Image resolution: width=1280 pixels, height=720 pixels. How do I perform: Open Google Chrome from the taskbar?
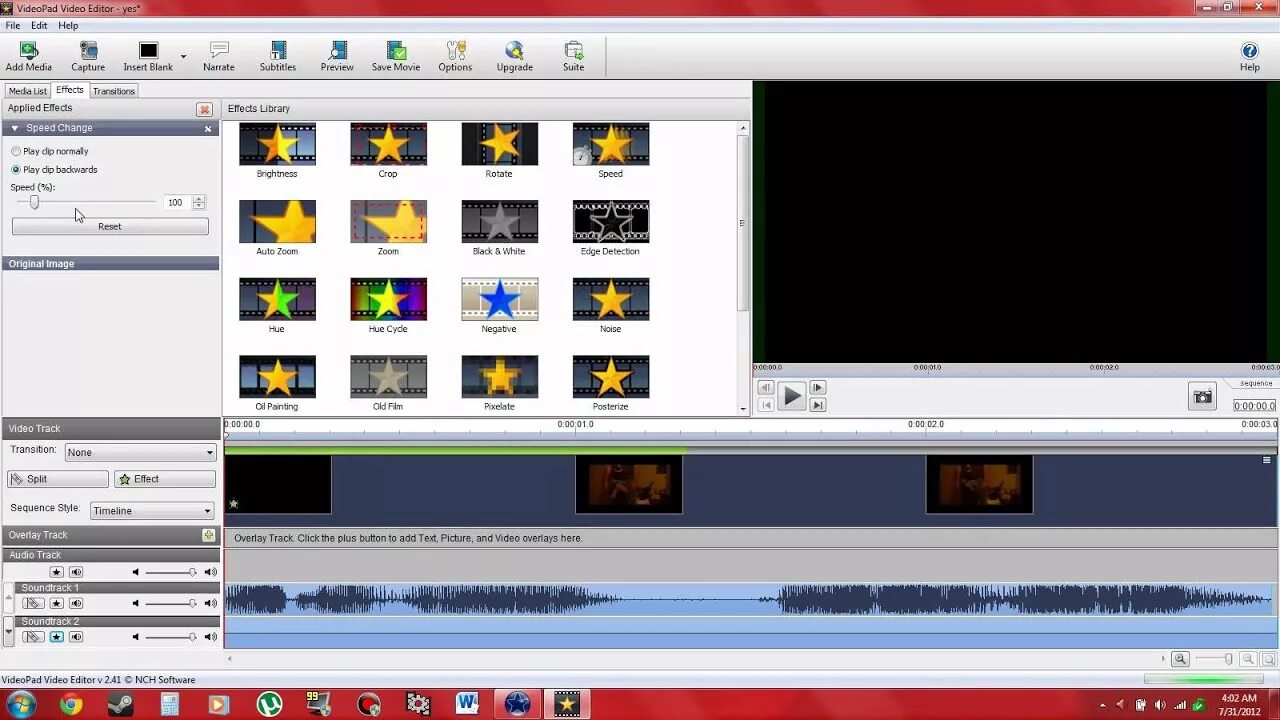[71, 704]
